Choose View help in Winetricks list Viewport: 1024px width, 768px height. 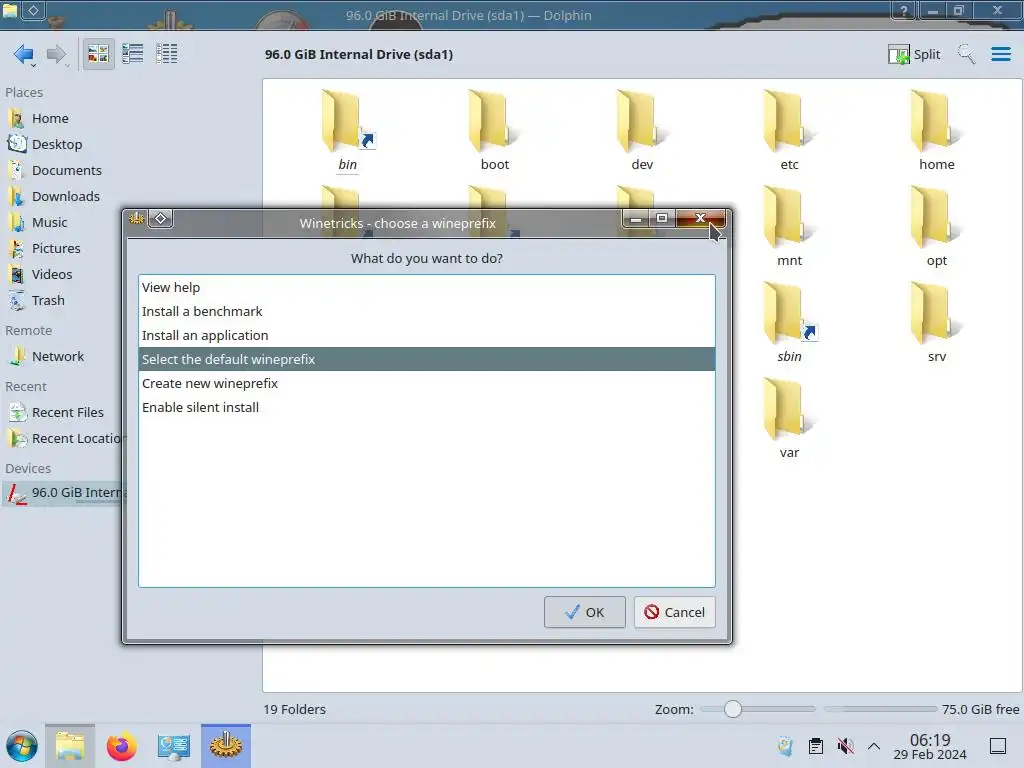(426, 287)
